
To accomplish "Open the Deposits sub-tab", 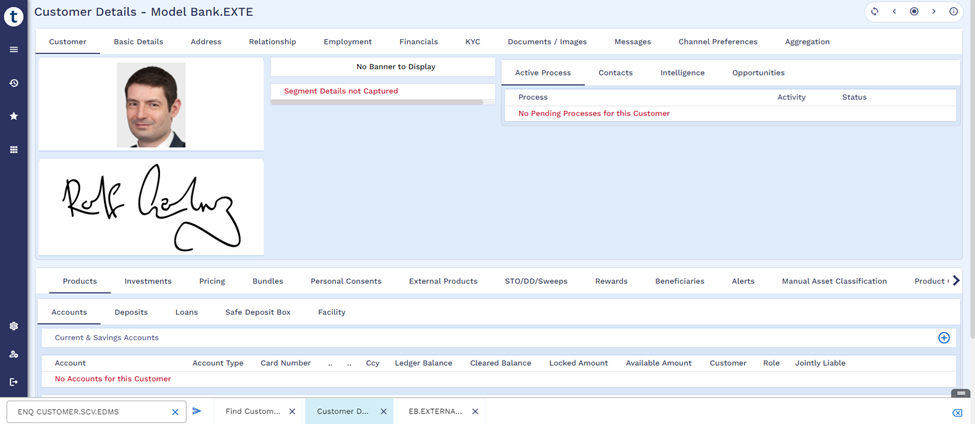I will (131, 312).
